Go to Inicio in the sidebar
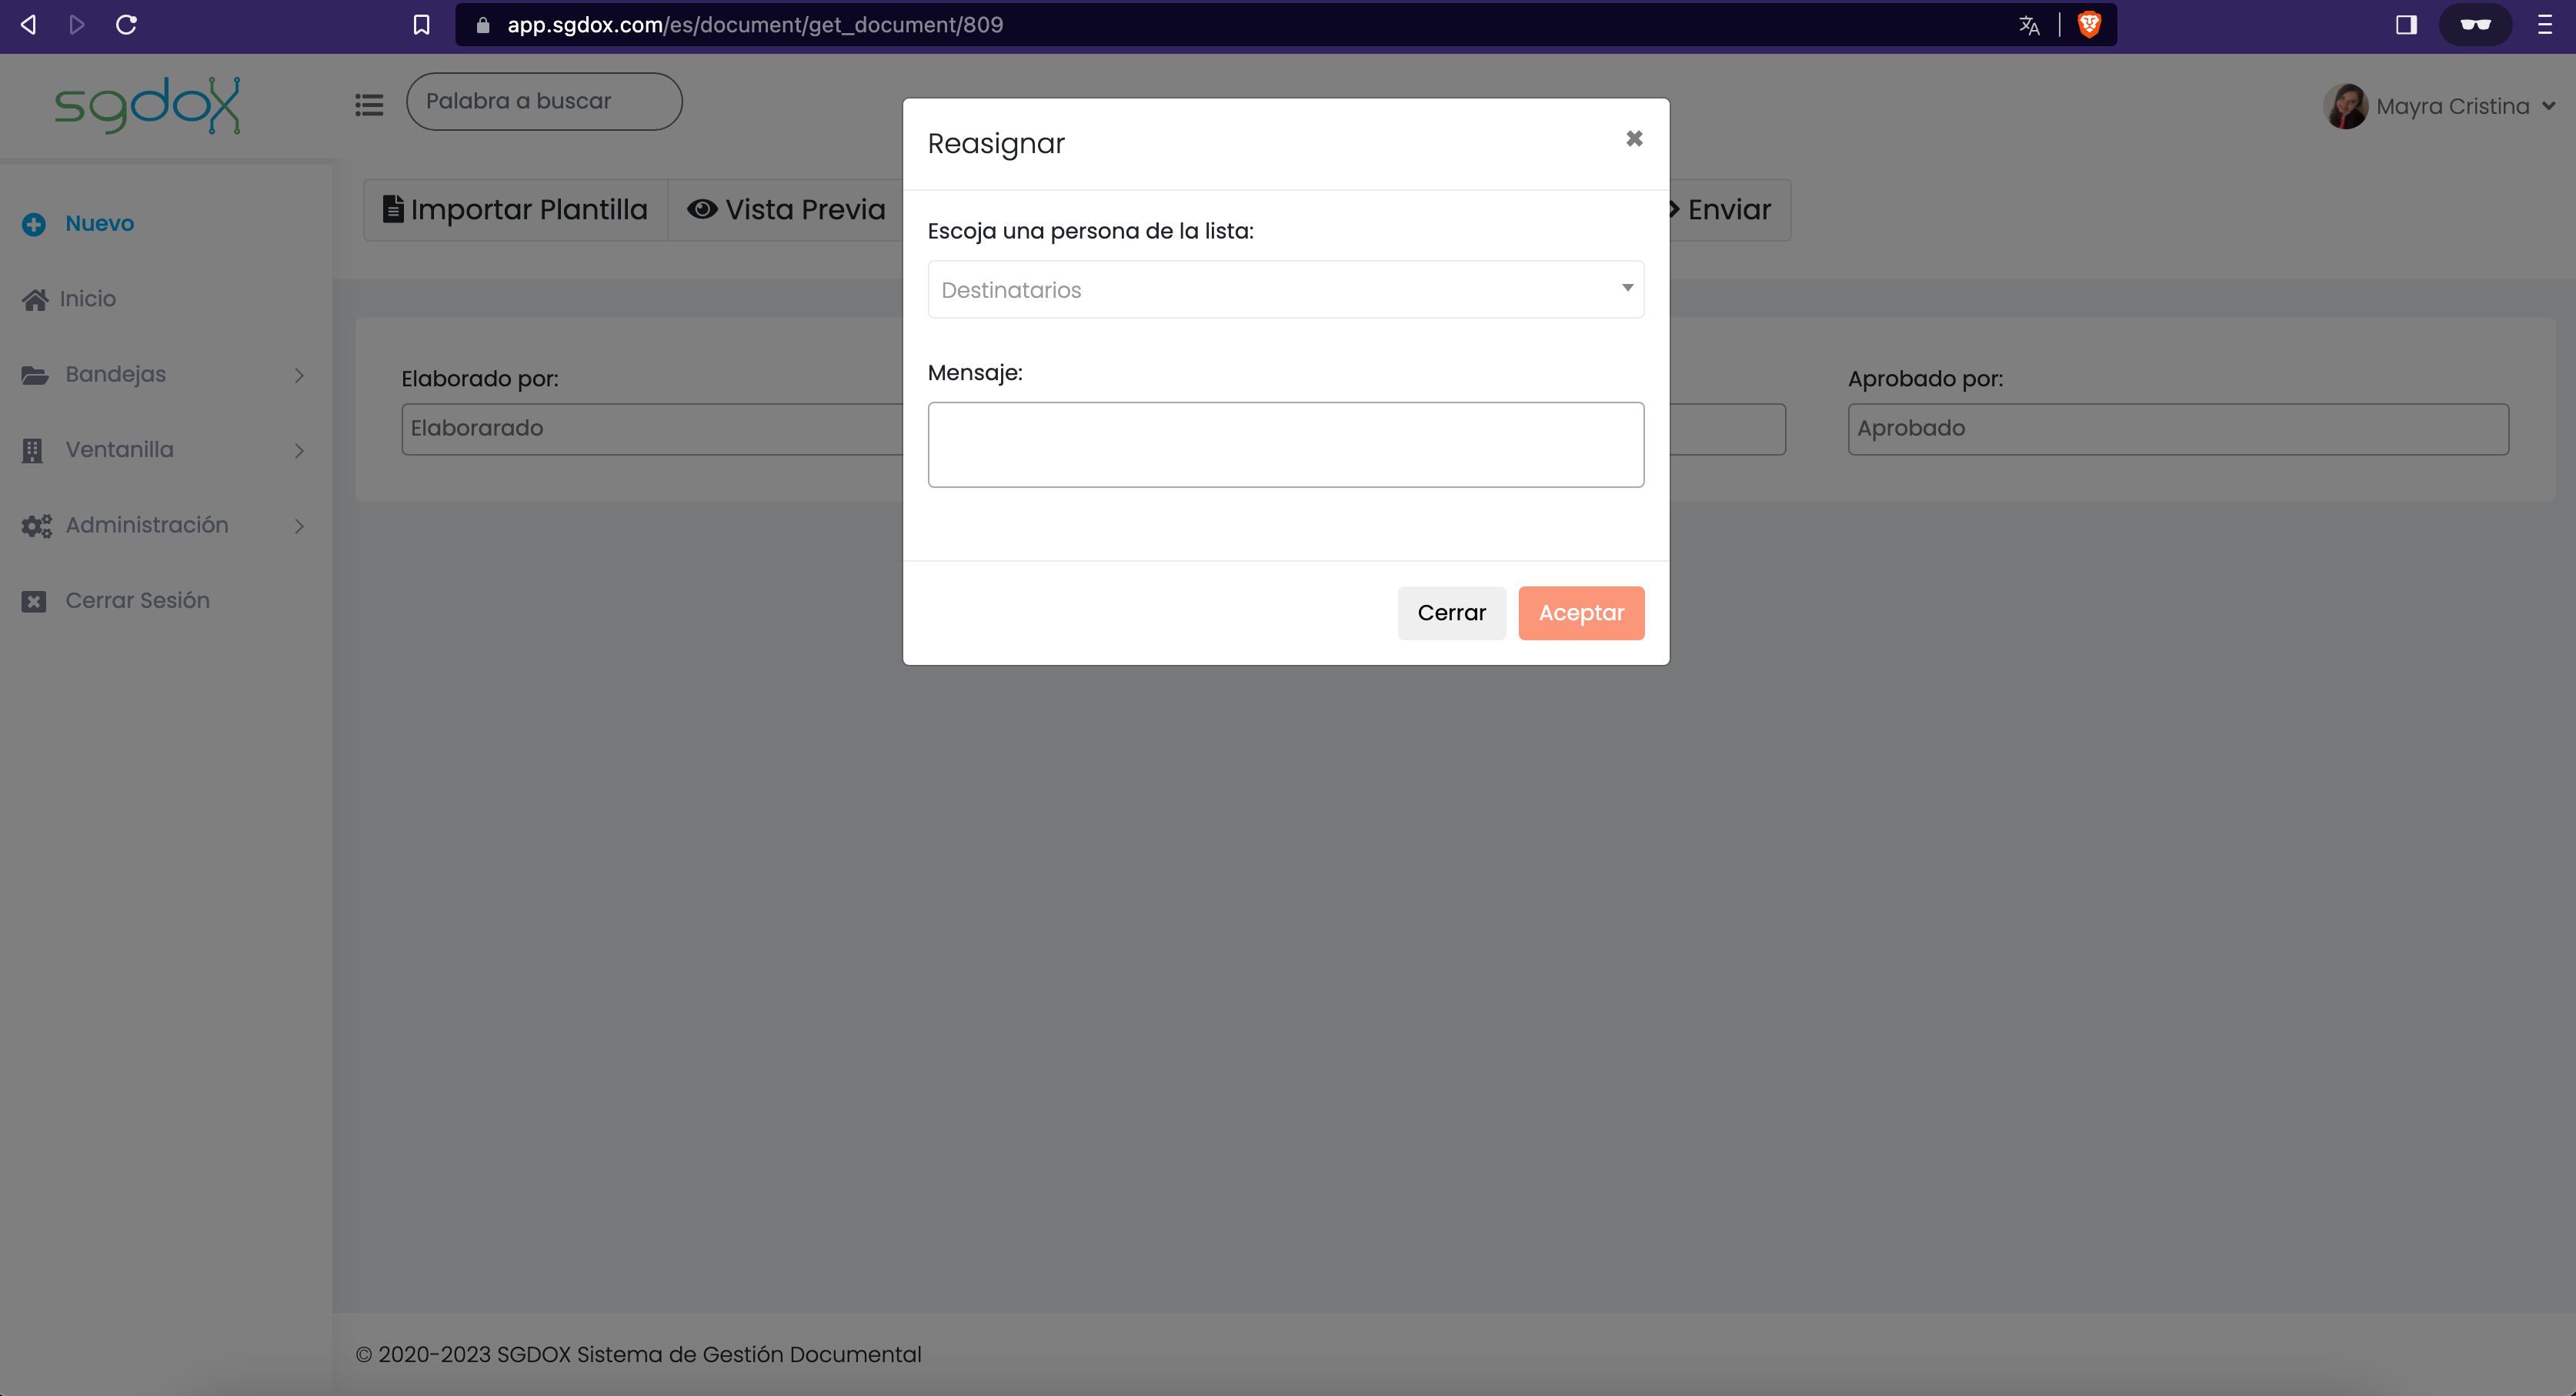Screen dimensions: 2576x1396 [x=88, y=299]
